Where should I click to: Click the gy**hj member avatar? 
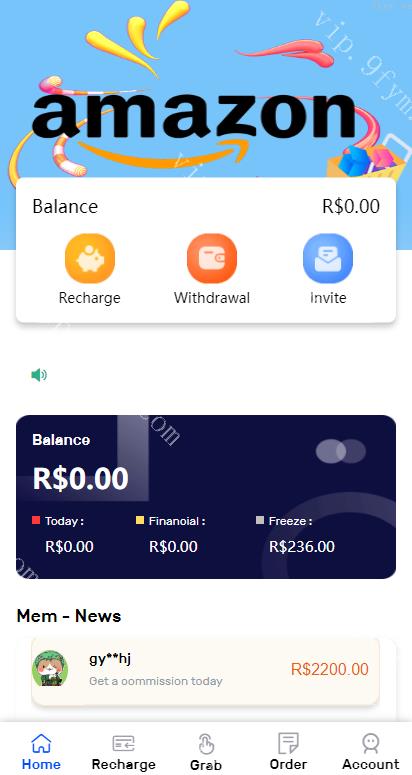pos(50,668)
